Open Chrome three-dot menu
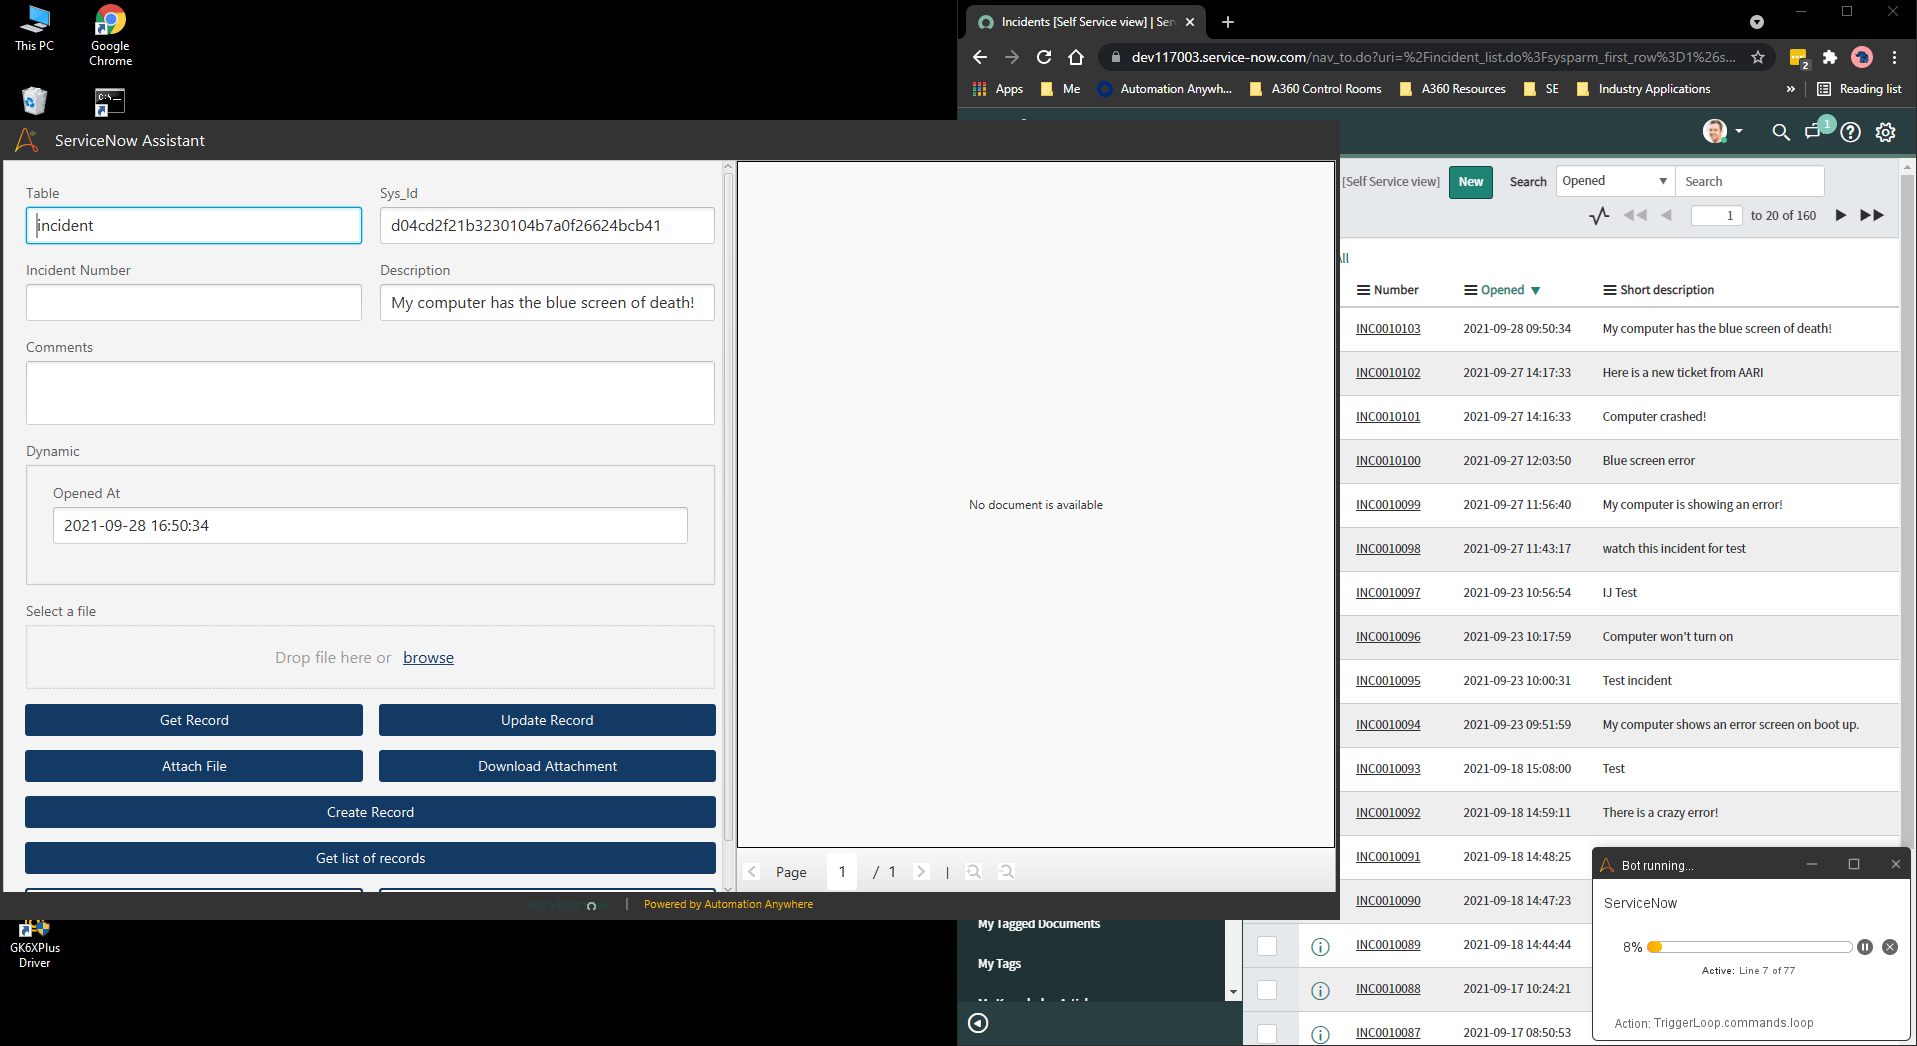Screen dimensions: 1917x1046 [1894, 57]
